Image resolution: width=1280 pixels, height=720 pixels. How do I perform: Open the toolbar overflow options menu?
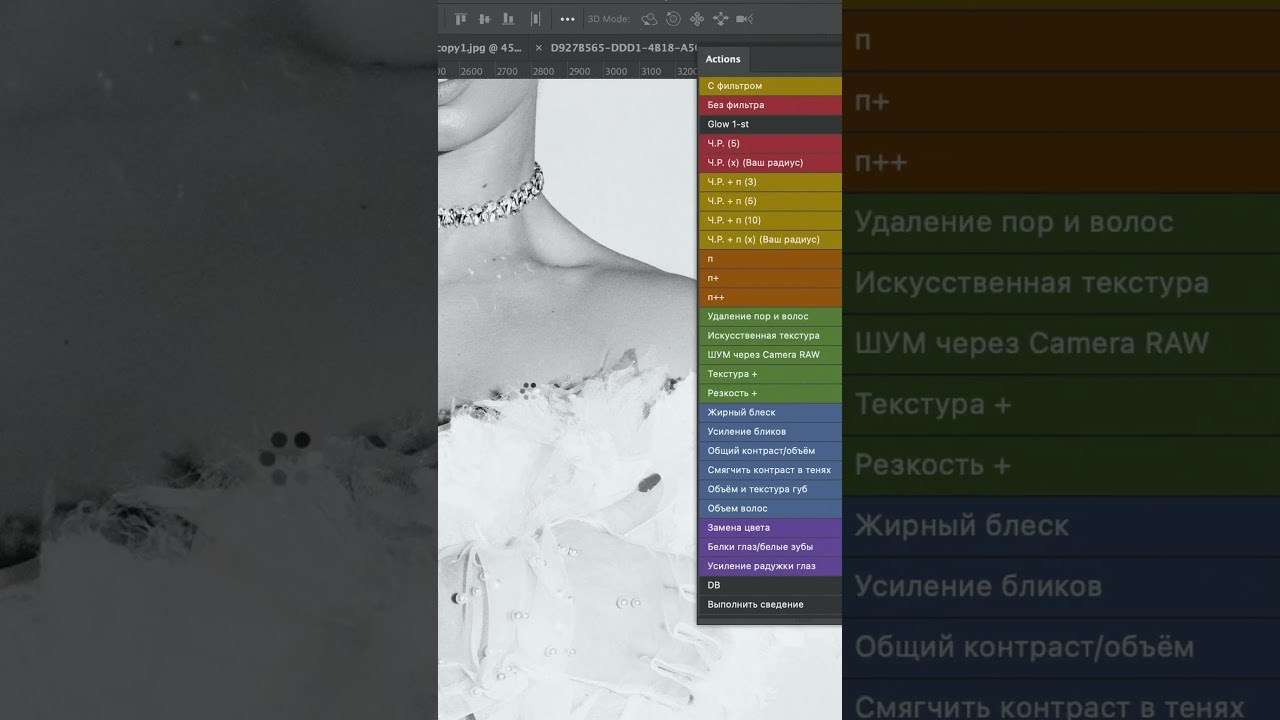(568, 18)
